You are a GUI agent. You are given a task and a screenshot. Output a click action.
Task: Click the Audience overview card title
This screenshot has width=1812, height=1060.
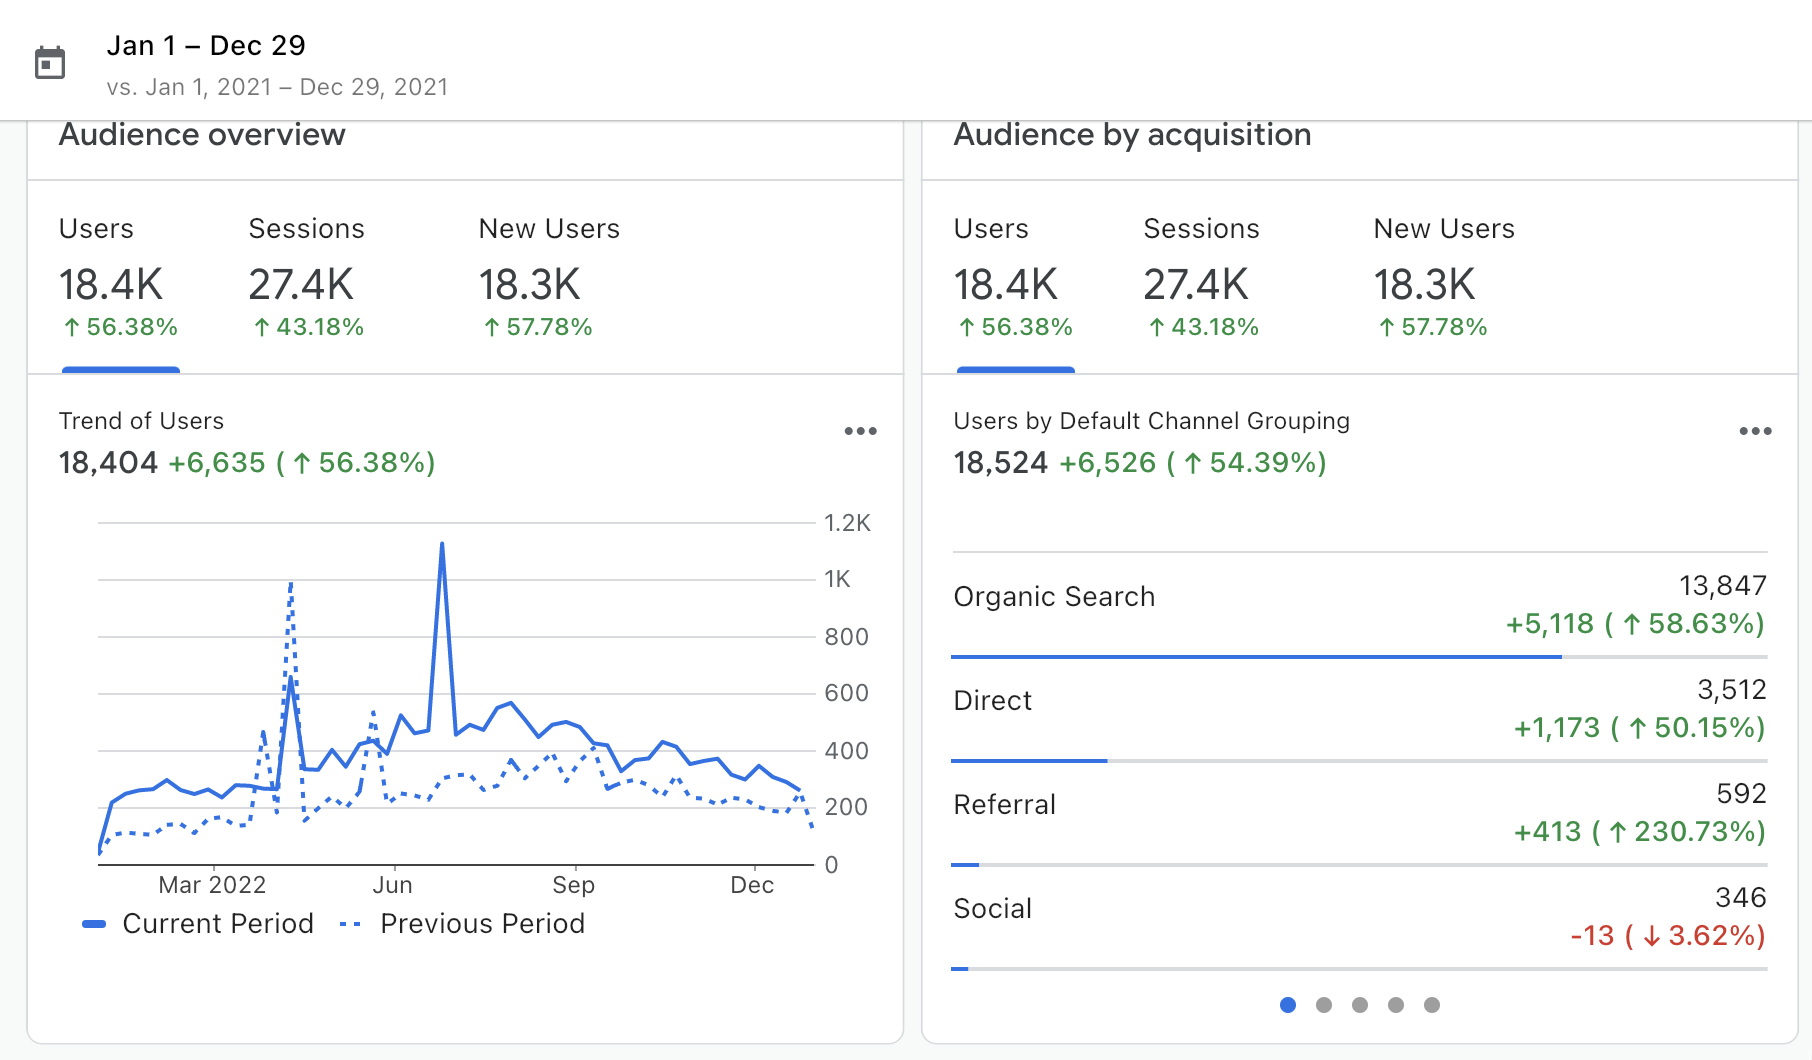click(202, 135)
